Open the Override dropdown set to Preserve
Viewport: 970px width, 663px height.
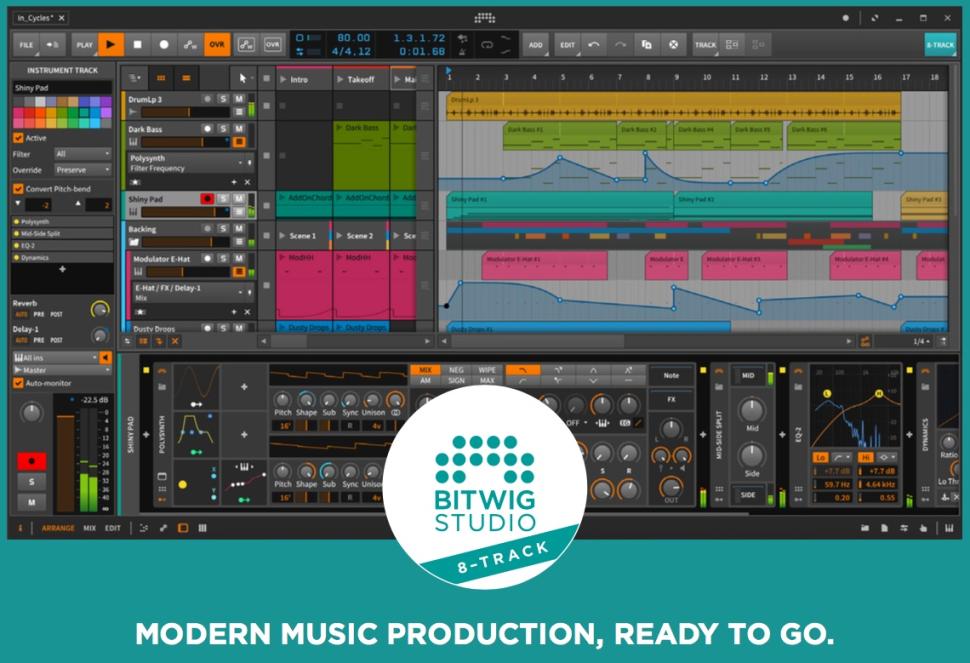[82, 169]
